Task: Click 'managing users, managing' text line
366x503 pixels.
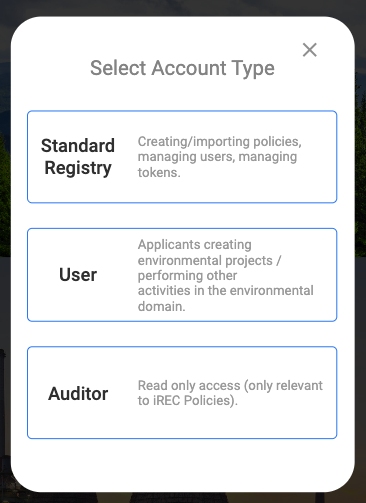Action: click(x=217, y=157)
